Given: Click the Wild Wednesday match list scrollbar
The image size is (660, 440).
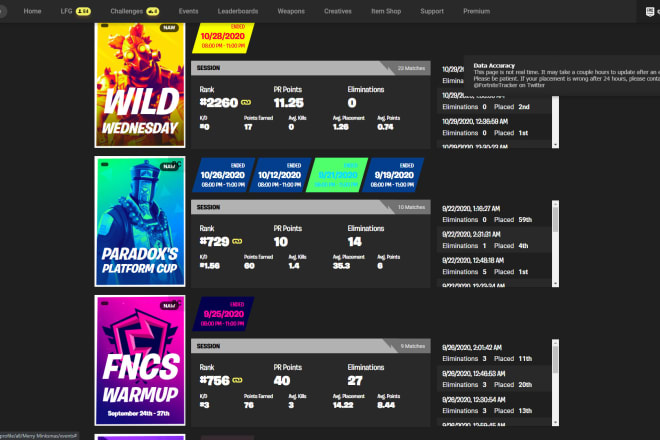Looking at the screenshot, I should point(556,120).
